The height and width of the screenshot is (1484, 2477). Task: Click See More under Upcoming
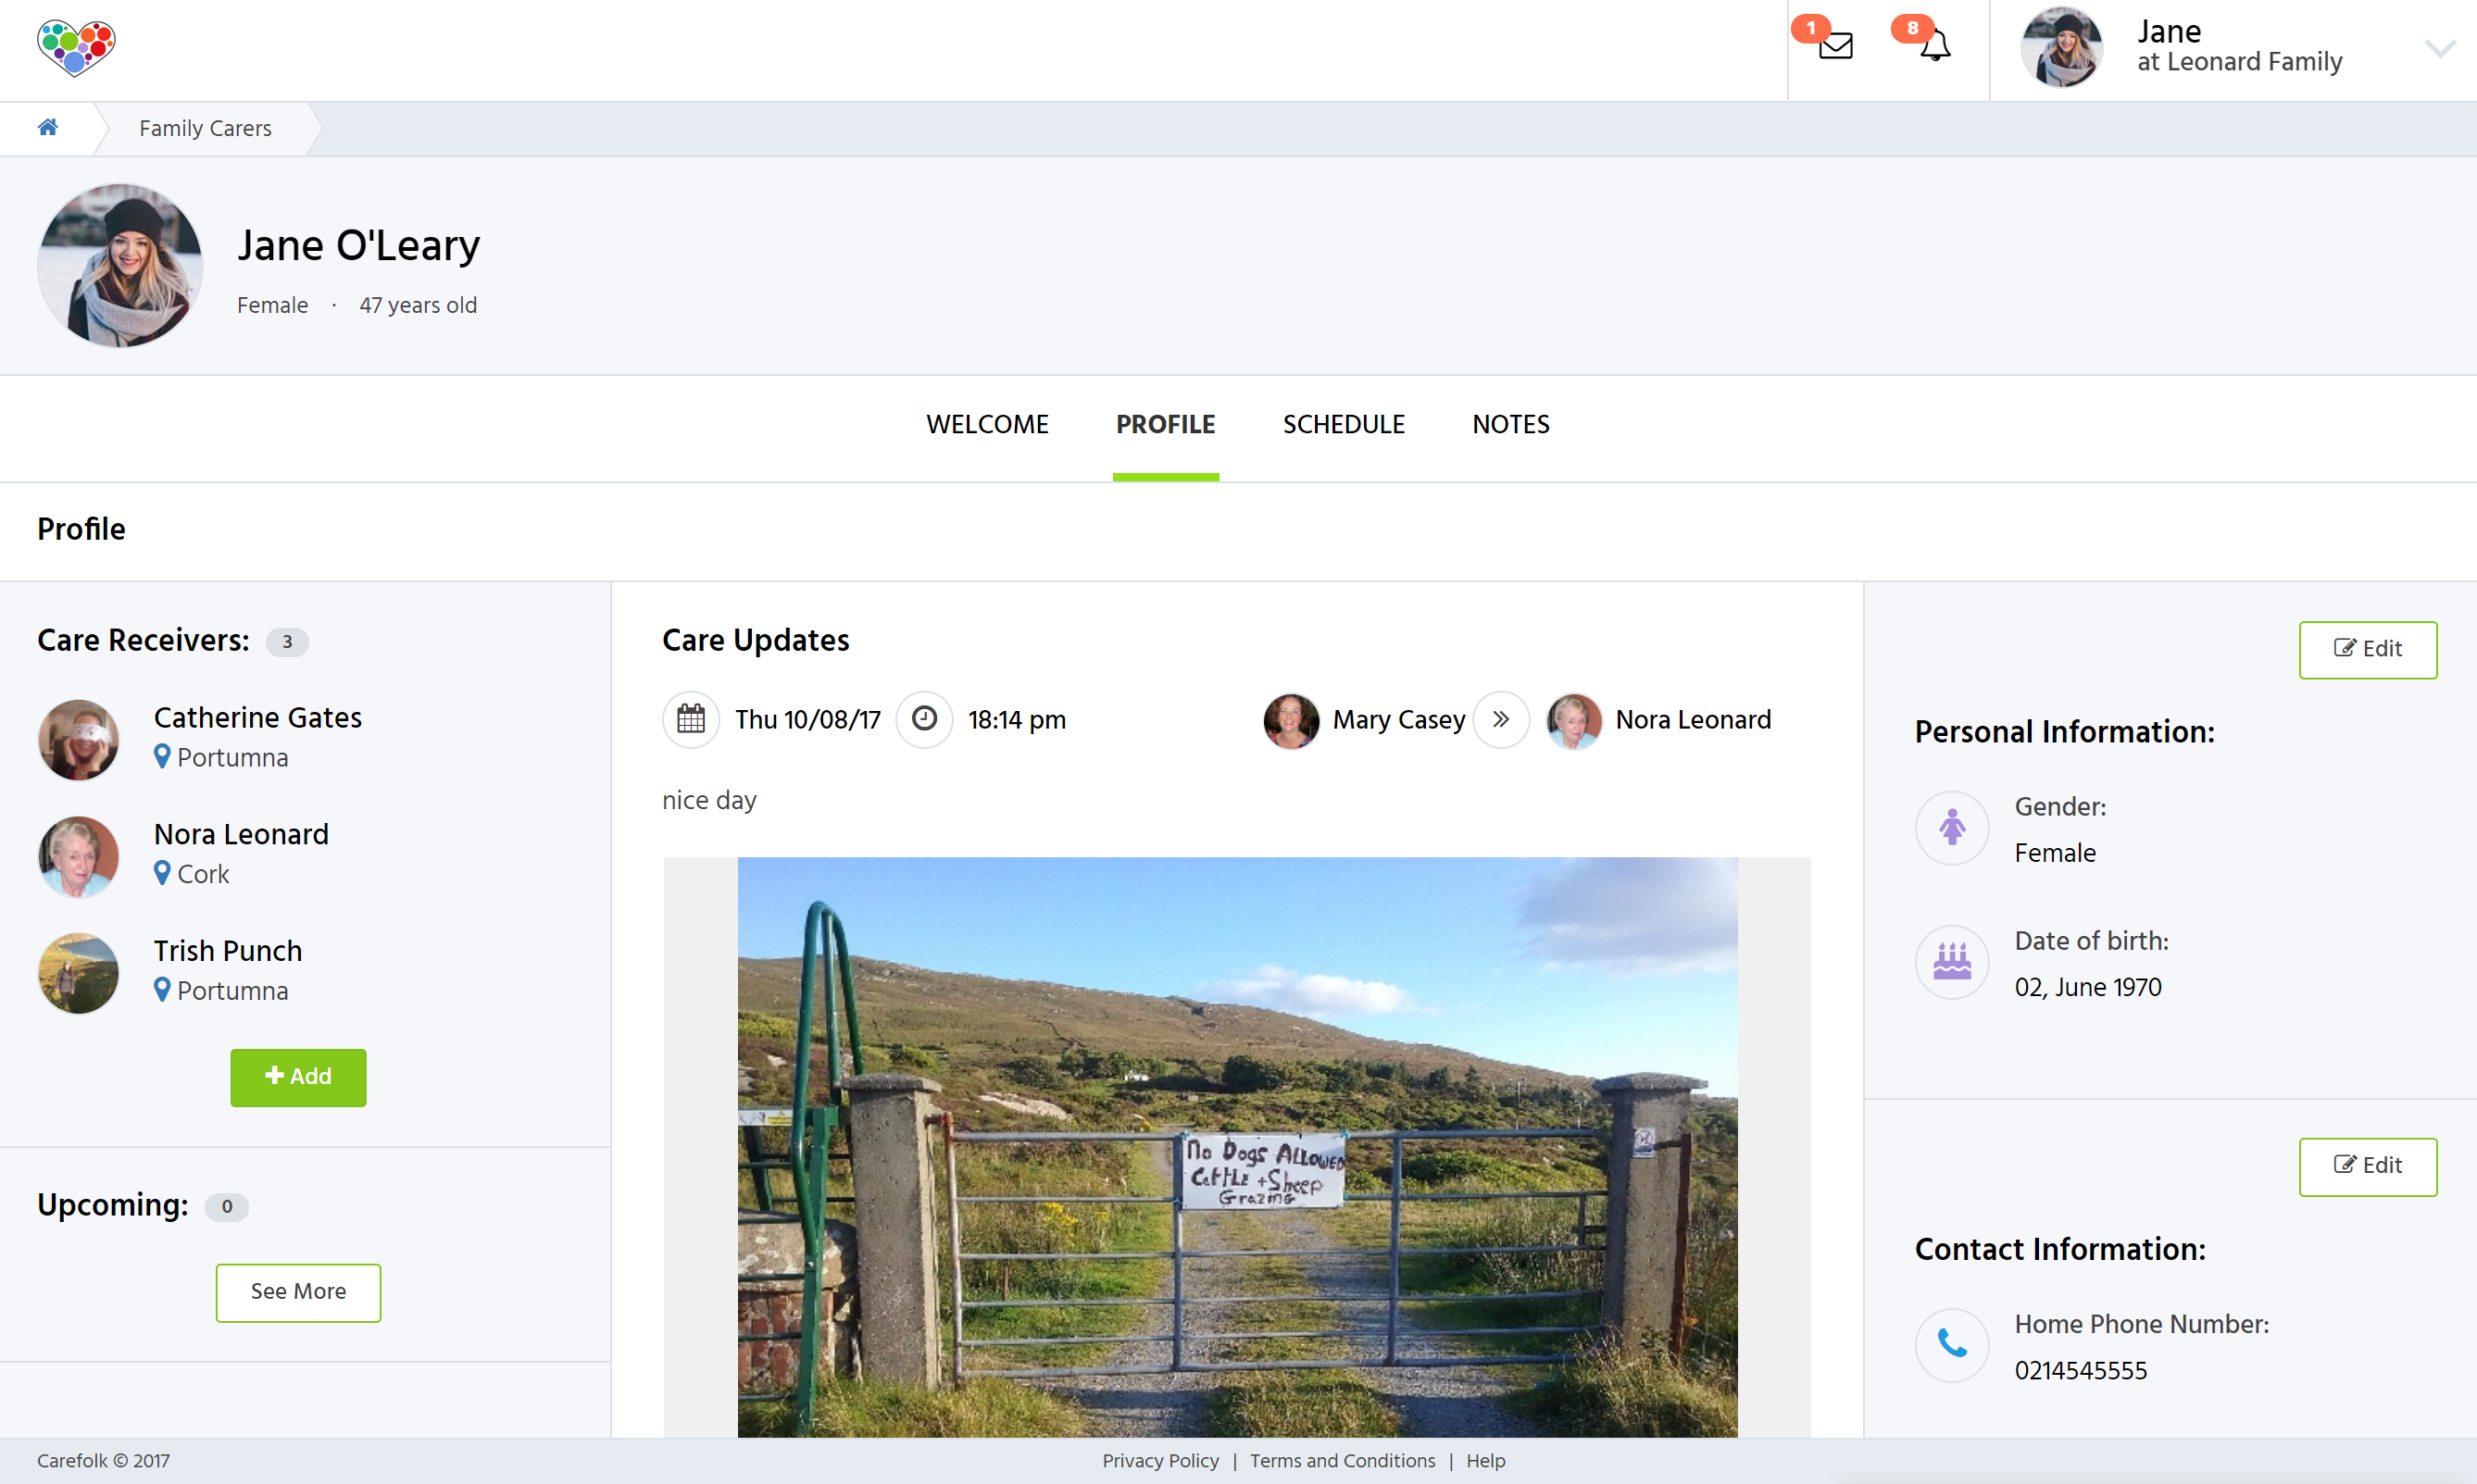point(298,1292)
